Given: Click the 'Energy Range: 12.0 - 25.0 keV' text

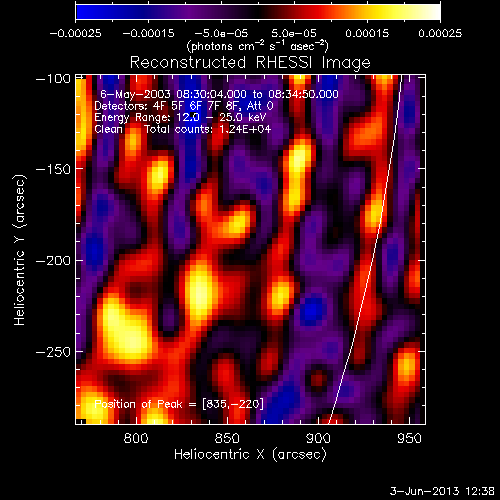Looking at the screenshot, I should 180,118.
